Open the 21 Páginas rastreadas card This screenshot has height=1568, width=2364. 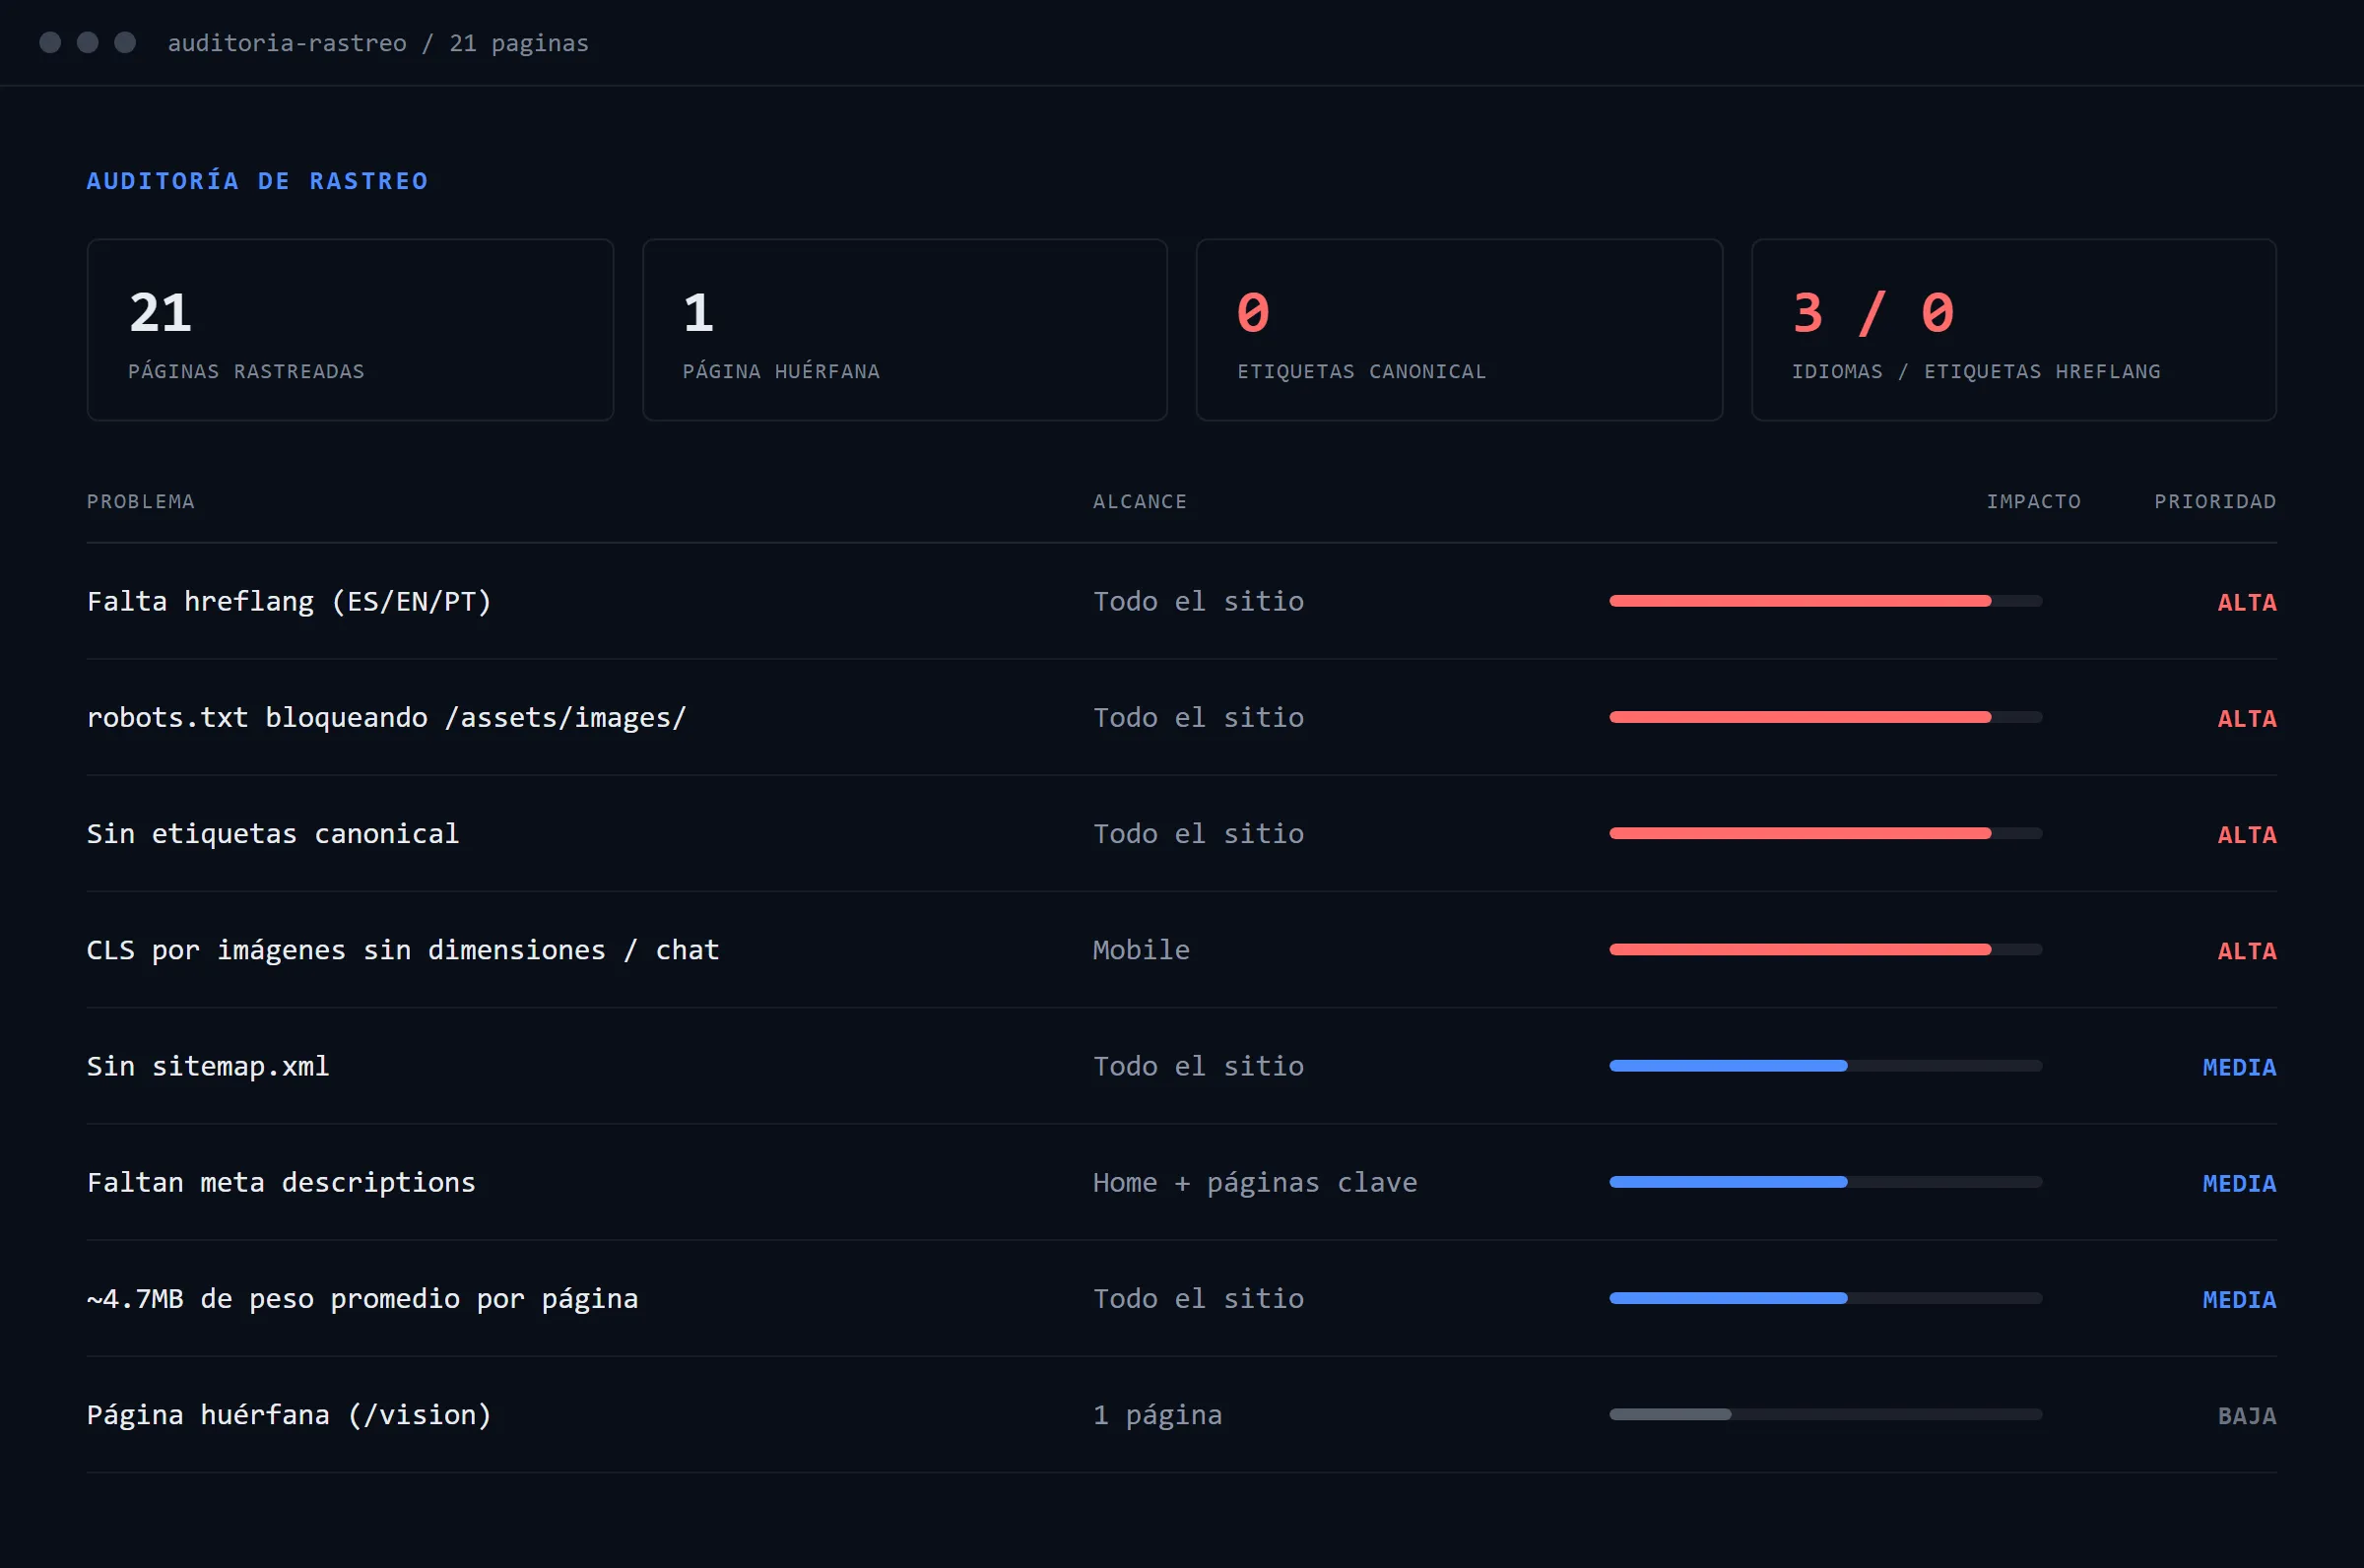350,330
